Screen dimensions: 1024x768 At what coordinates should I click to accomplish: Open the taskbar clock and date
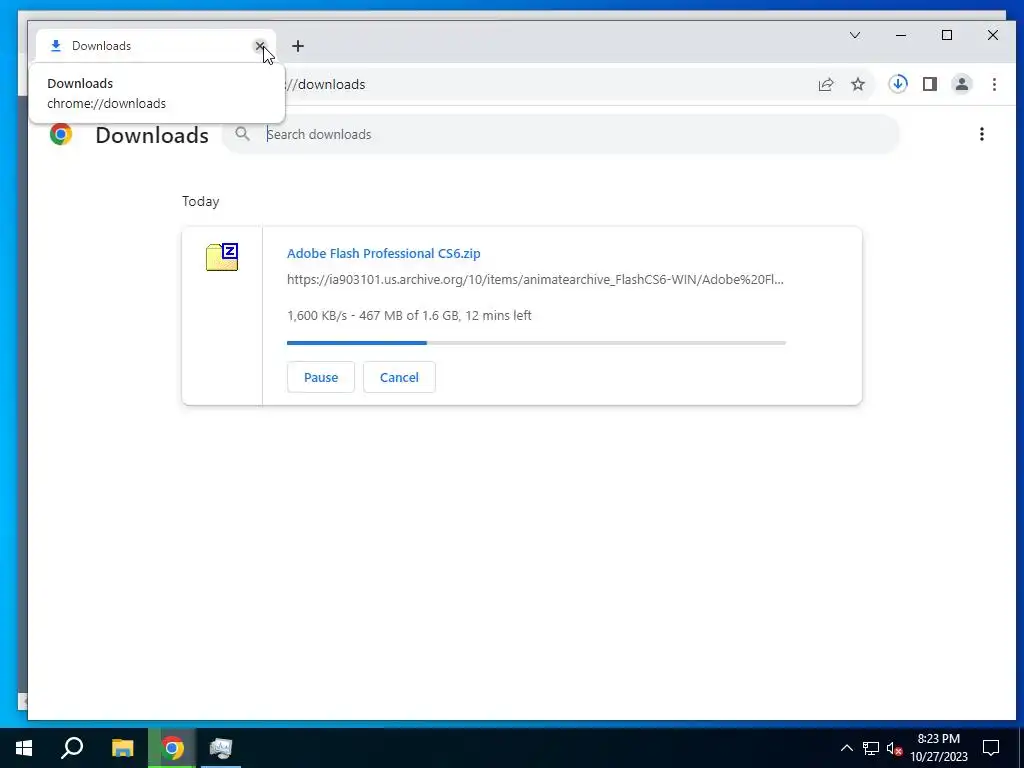click(938, 748)
